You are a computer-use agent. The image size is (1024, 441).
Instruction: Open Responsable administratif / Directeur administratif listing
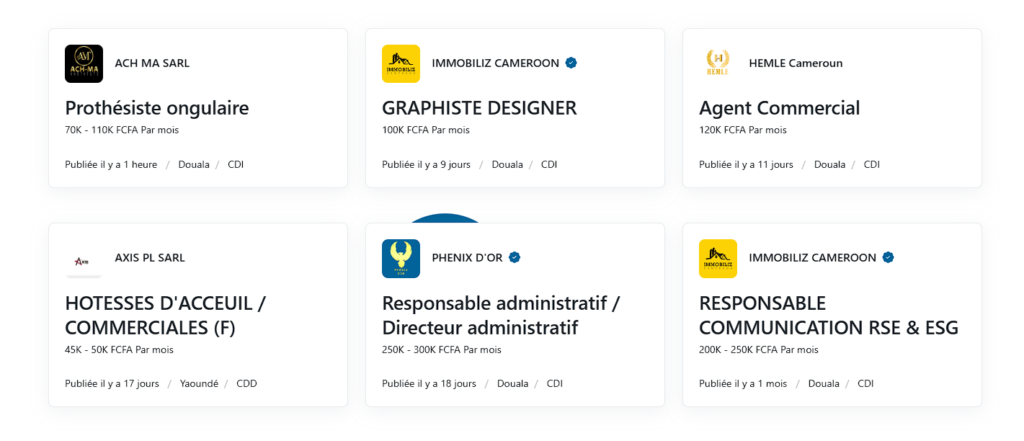tap(501, 316)
